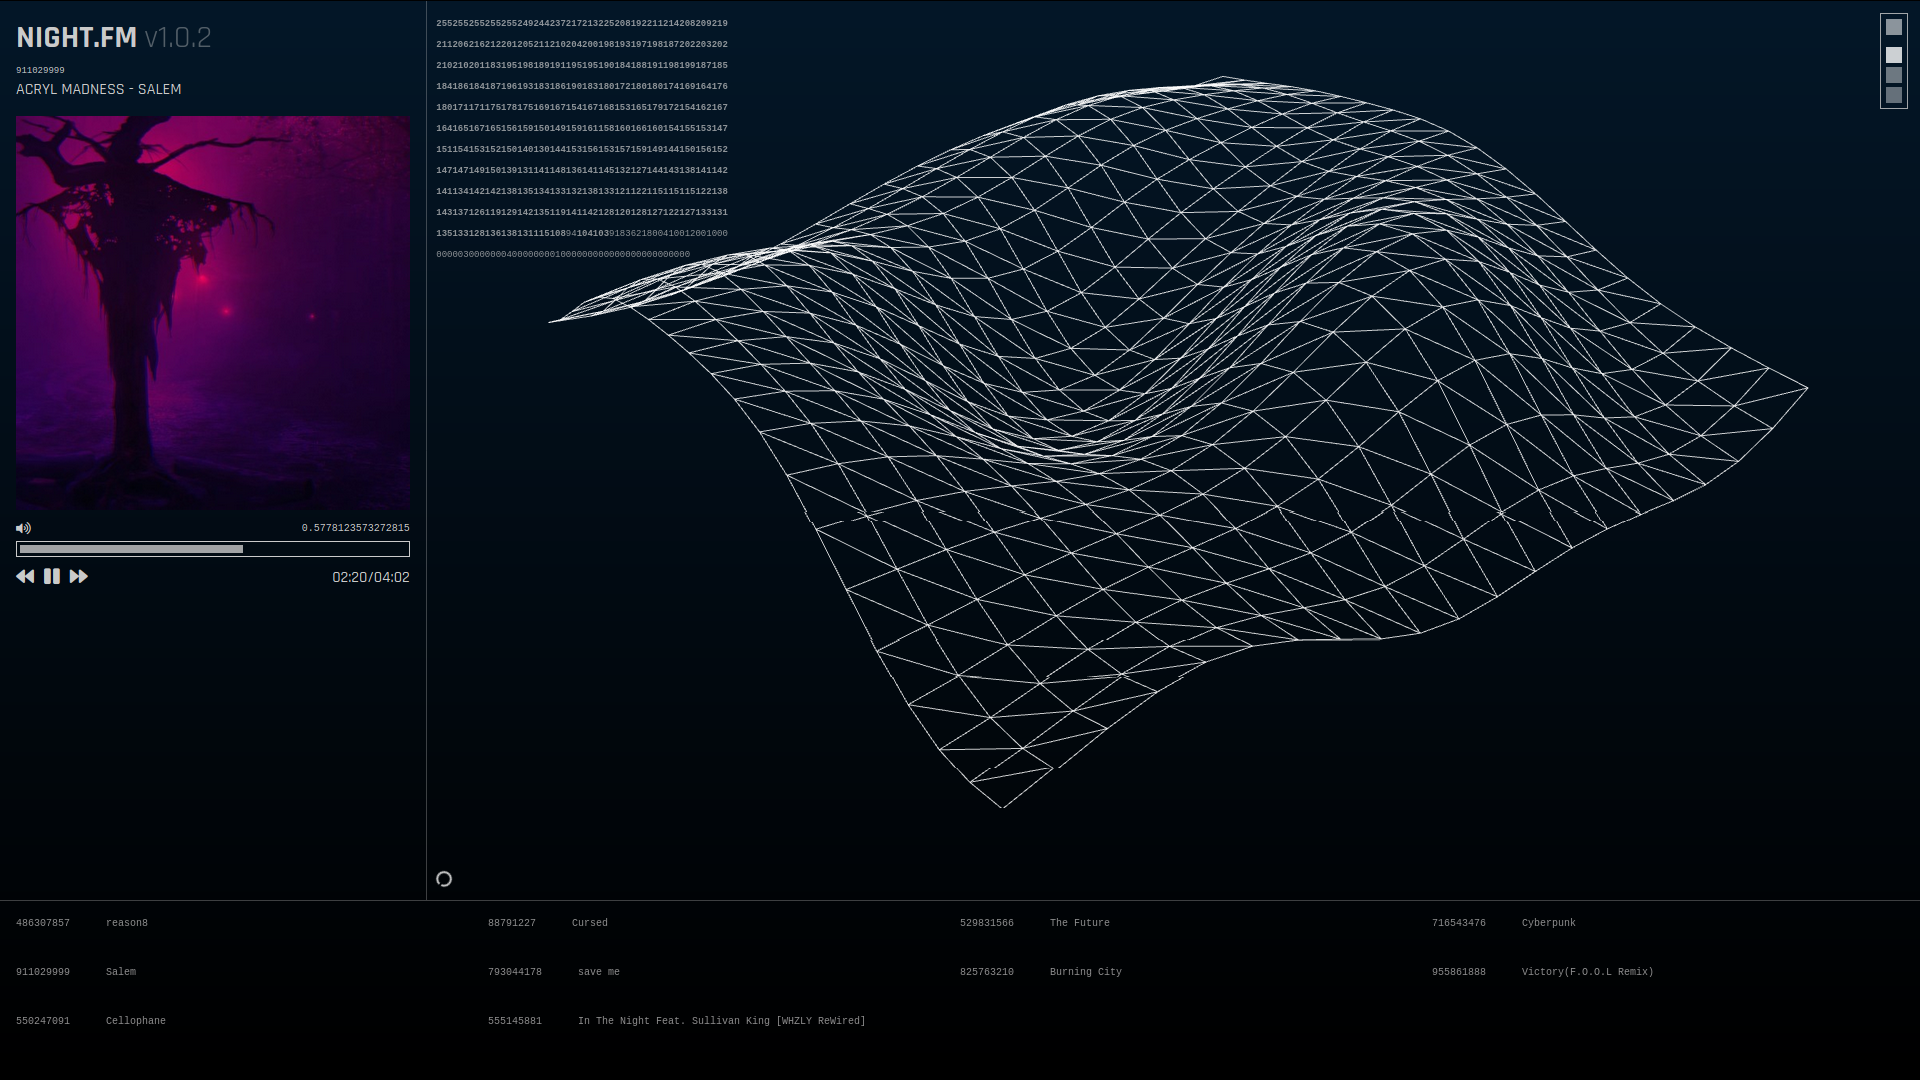Click the rewind/skip back button

pos(25,576)
